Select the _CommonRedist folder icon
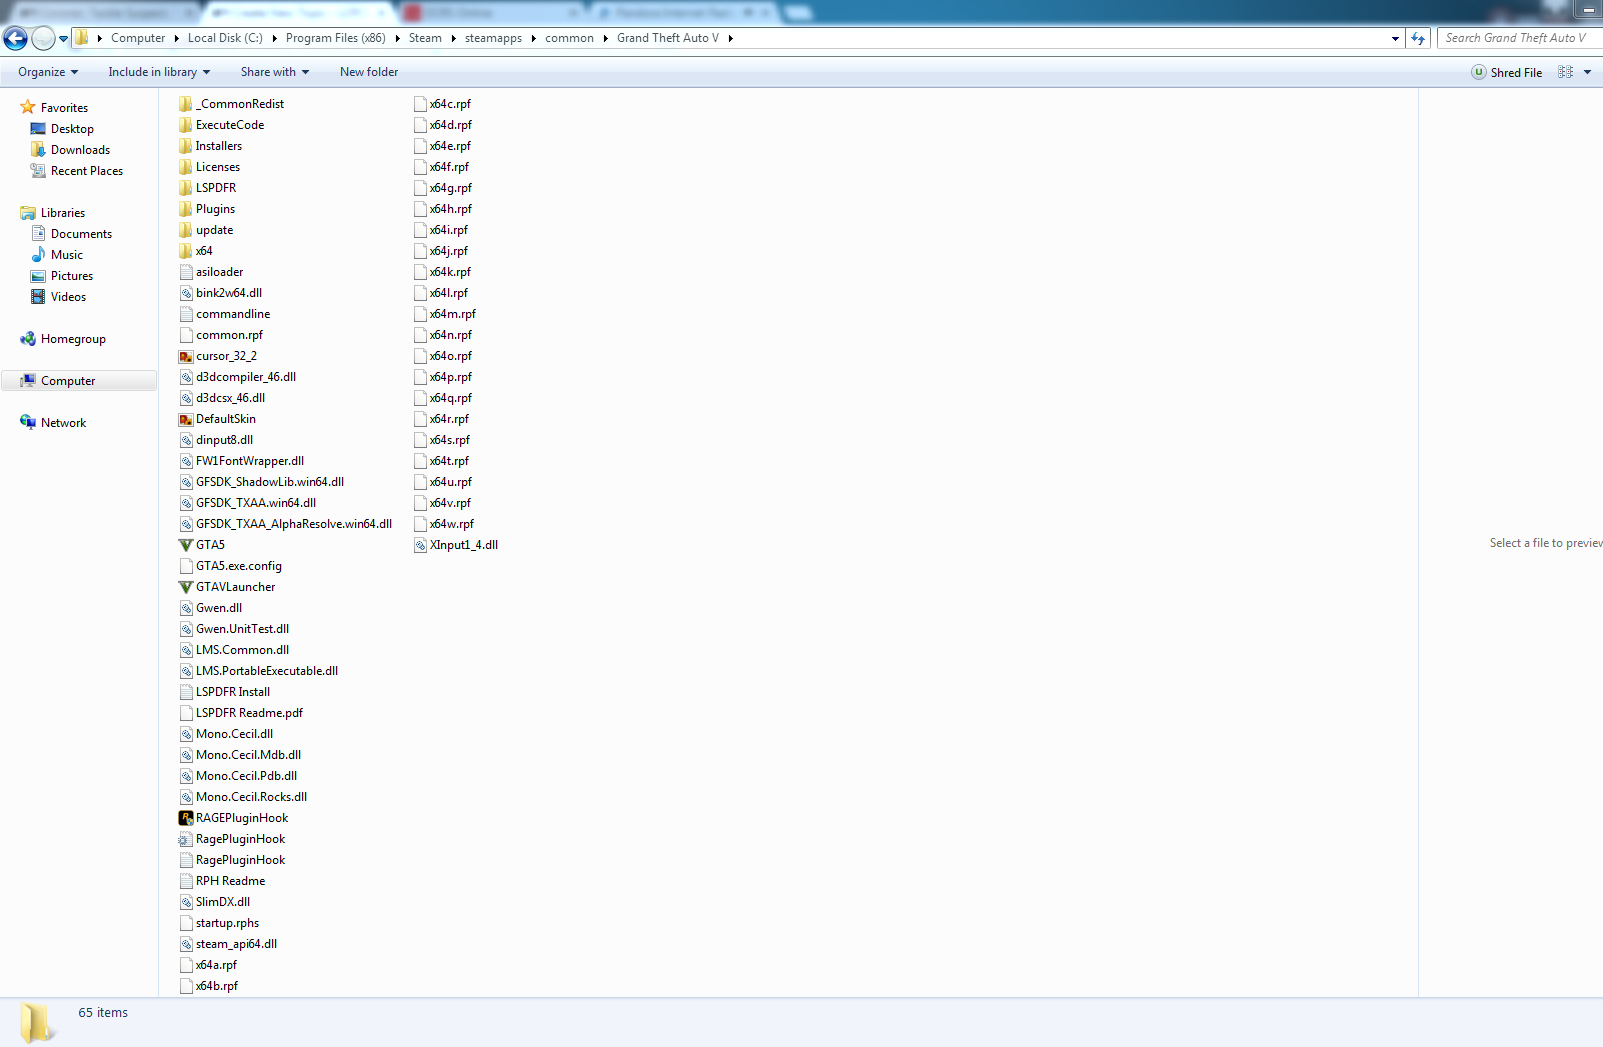The width and height of the screenshot is (1603, 1047). (186, 104)
